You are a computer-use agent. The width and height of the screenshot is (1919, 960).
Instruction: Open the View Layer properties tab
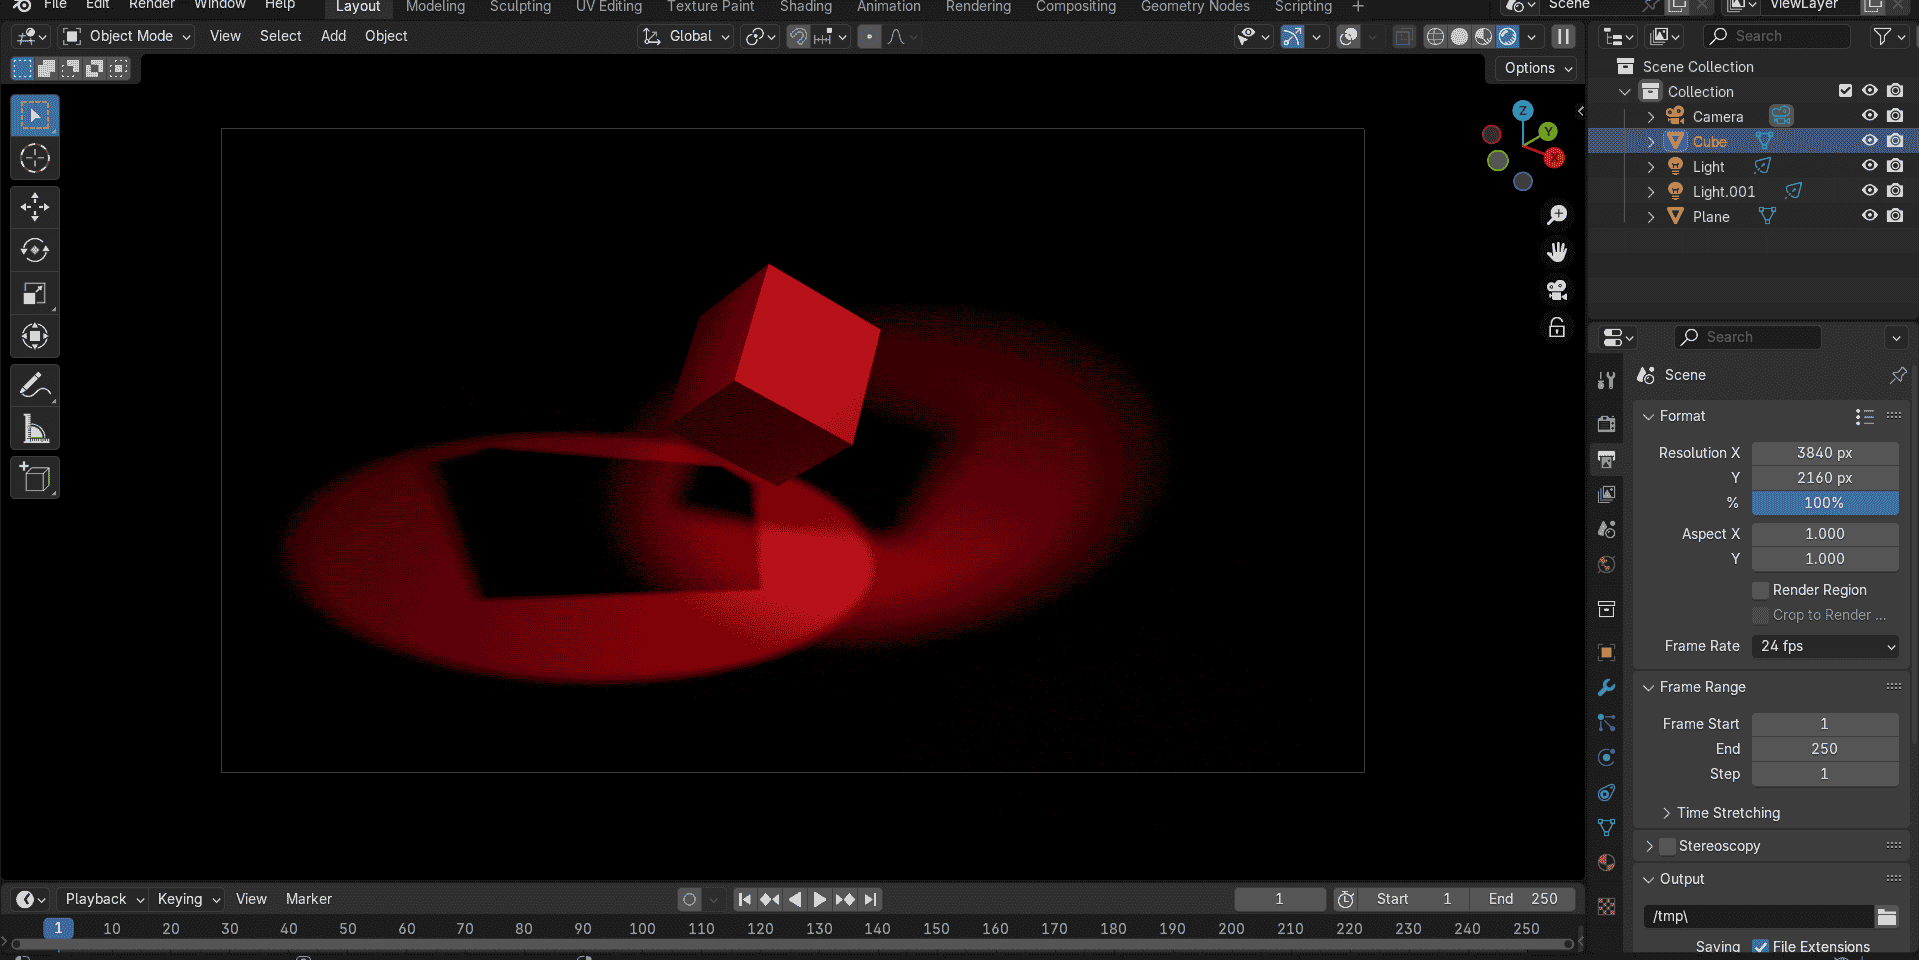tap(1606, 494)
